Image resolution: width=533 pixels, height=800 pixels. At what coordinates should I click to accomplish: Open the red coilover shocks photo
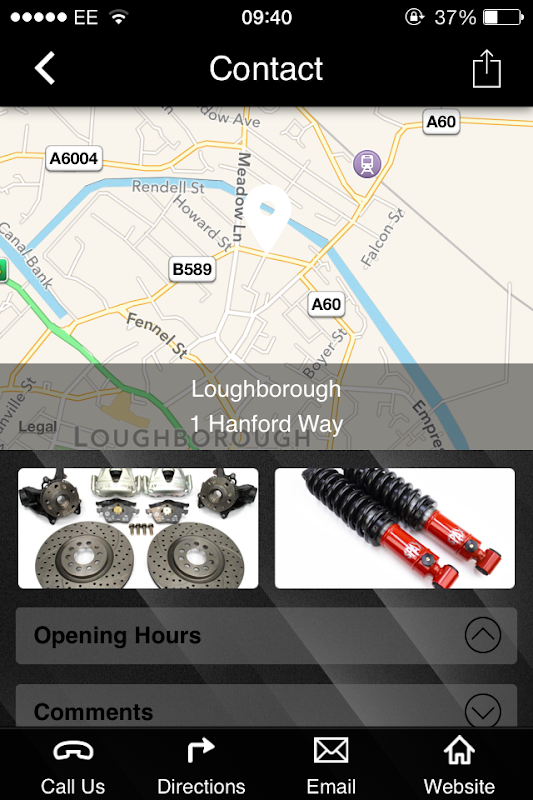[x=395, y=528]
